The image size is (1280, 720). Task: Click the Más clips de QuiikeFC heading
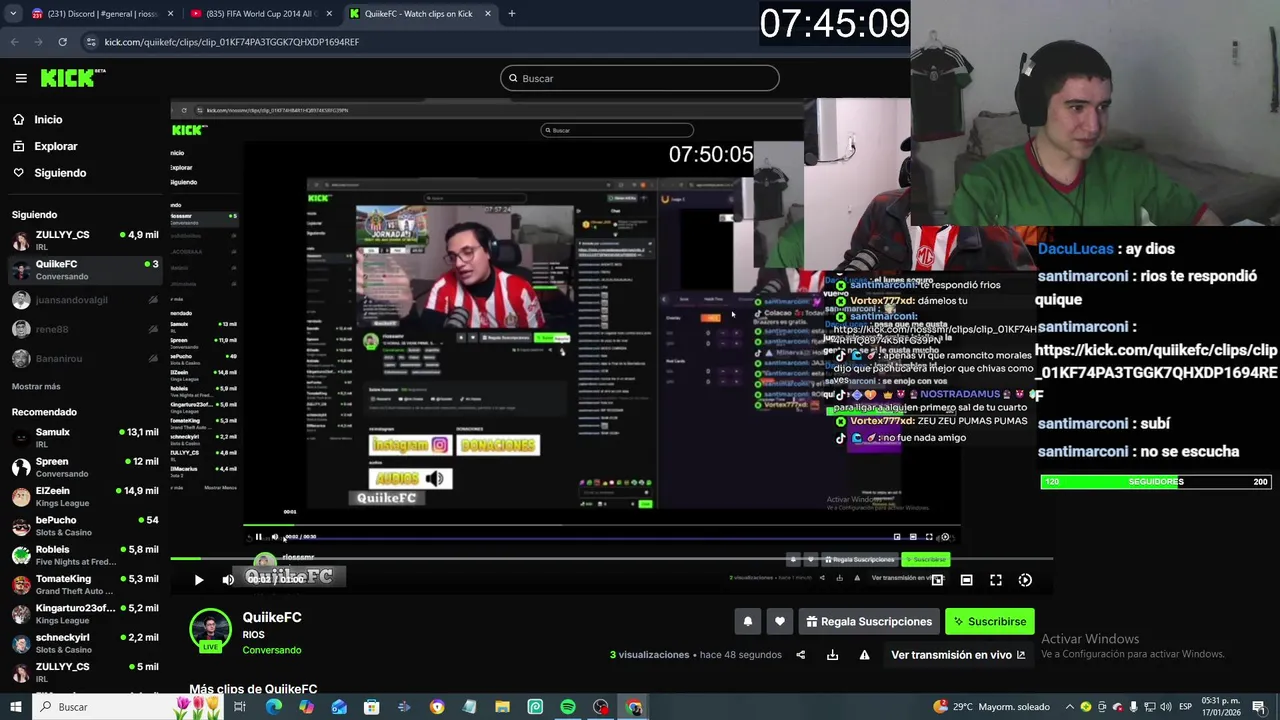pos(253,689)
